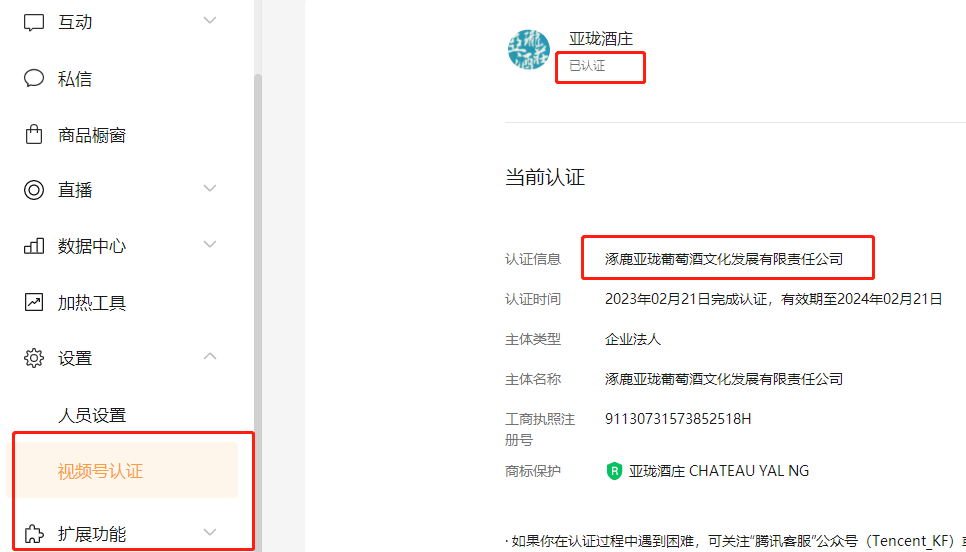Screen dimensions: 966x552
Task: Expand the 数据中心 menu chevron
Action: click(x=210, y=244)
